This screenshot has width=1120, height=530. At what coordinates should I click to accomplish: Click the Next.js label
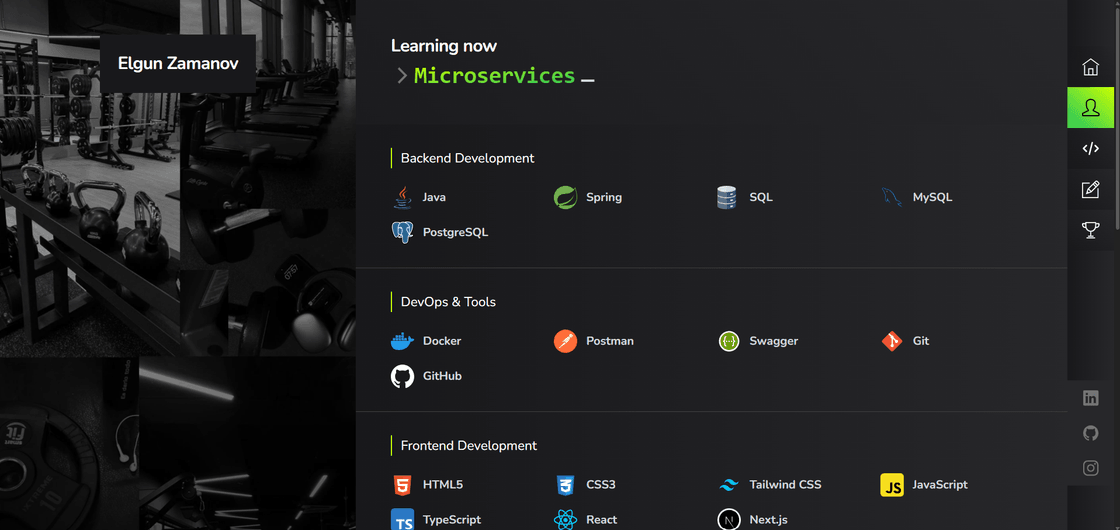pos(768,520)
